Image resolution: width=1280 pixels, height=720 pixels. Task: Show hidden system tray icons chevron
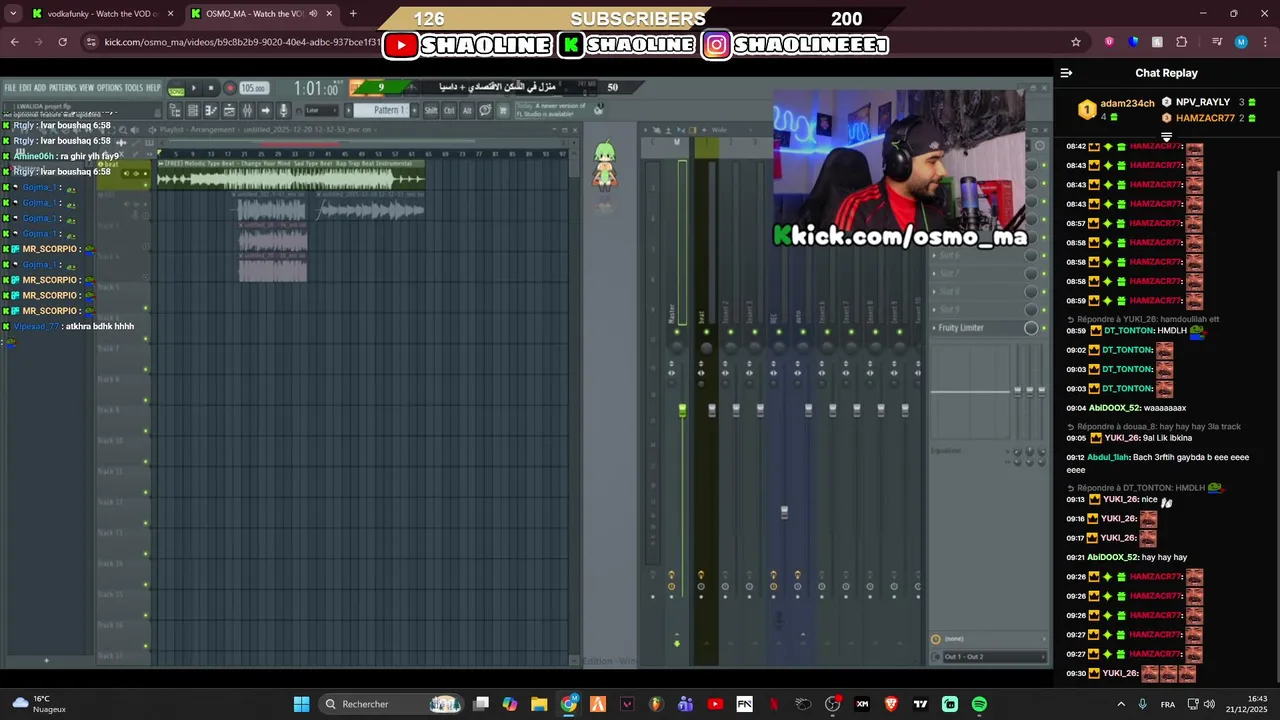1120,704
